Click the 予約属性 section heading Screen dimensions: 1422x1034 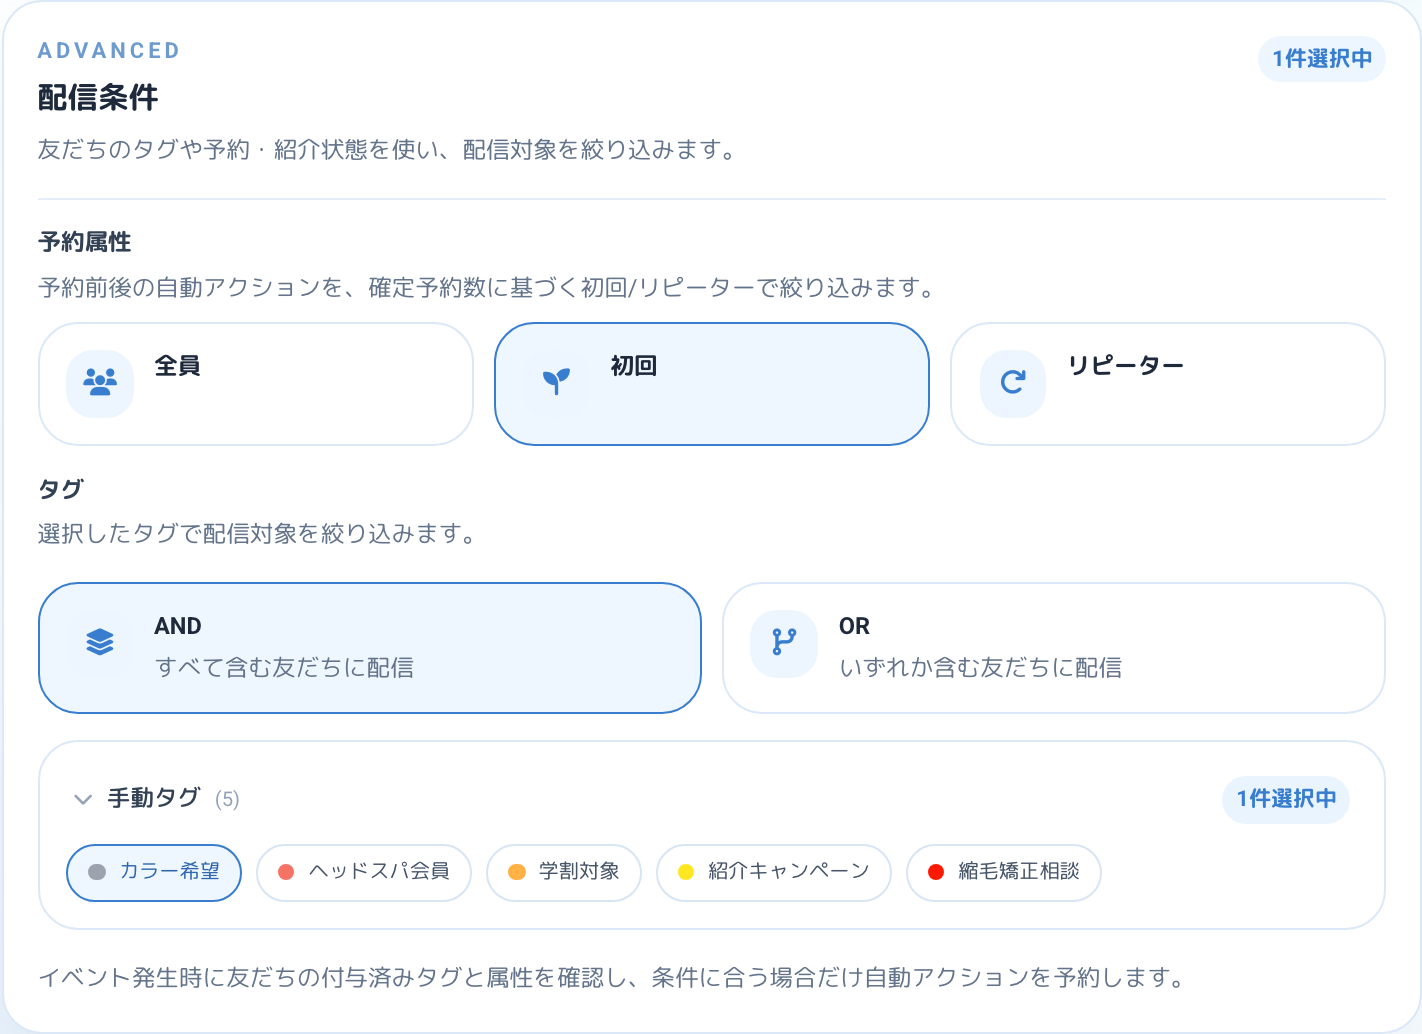[x=85, y=242]
